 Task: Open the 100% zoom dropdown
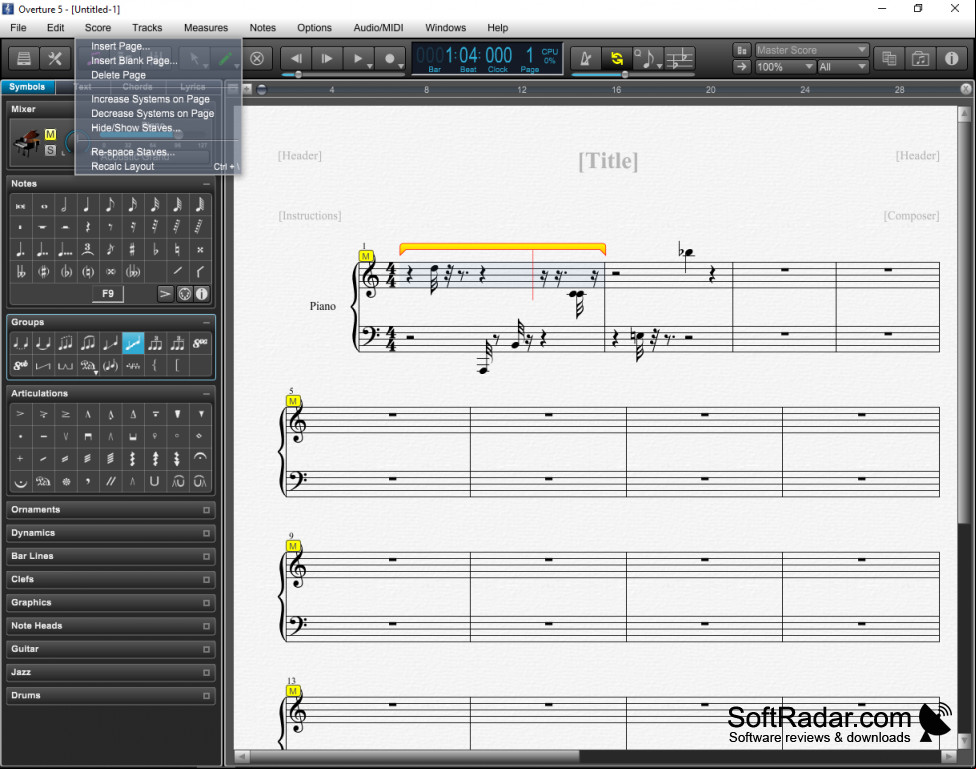[784, 67]
